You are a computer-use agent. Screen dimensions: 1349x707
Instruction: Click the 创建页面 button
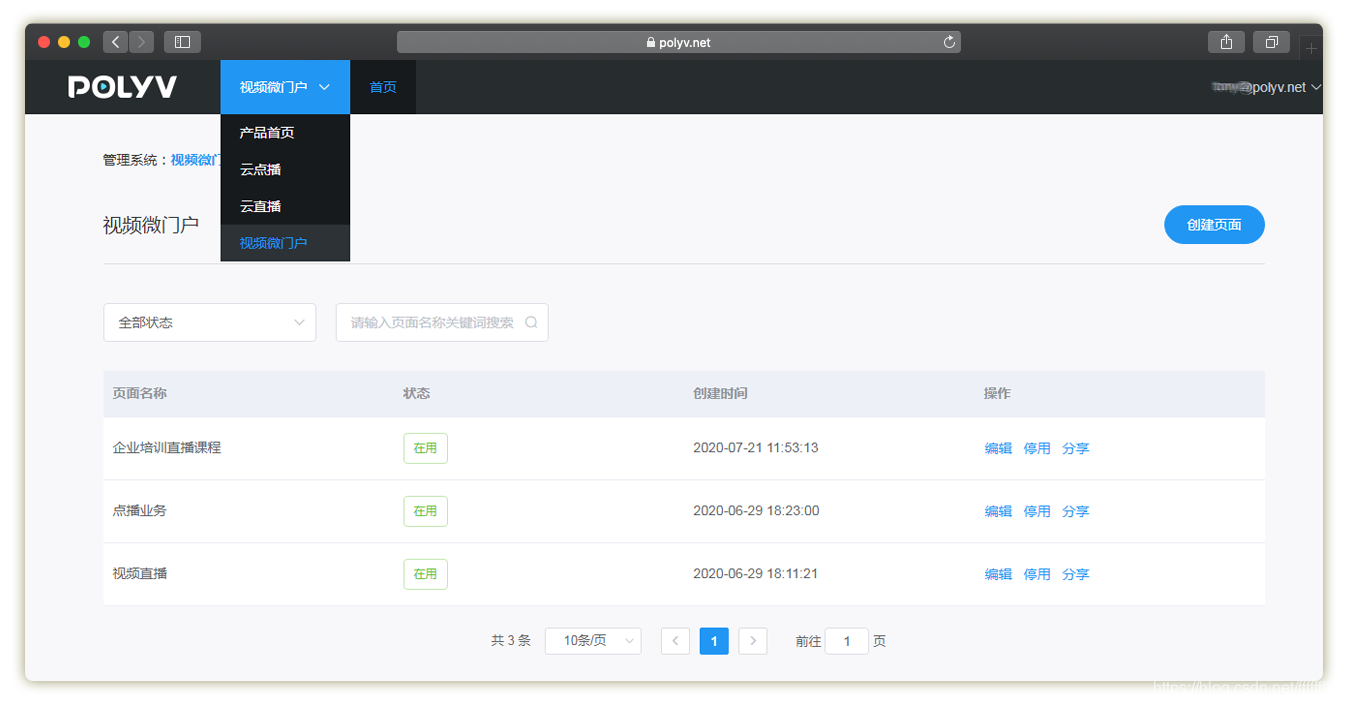point(1214,225)
